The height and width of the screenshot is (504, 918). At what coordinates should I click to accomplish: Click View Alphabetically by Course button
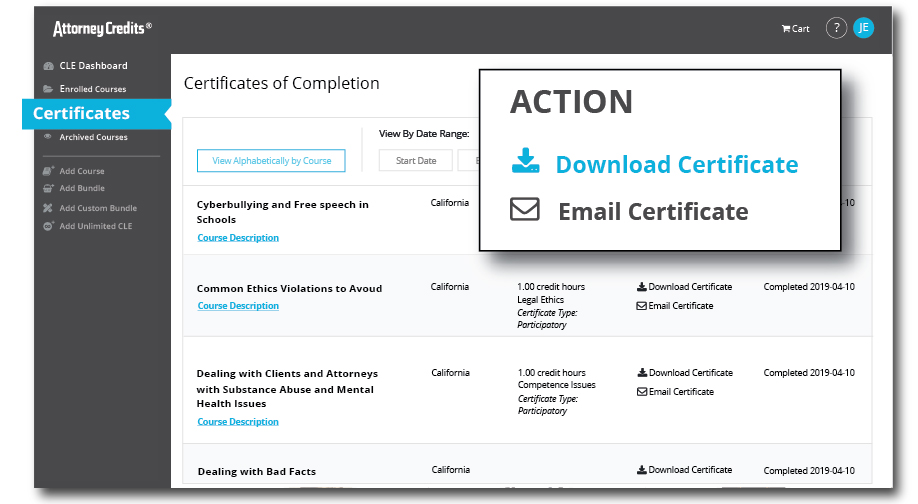271,160
